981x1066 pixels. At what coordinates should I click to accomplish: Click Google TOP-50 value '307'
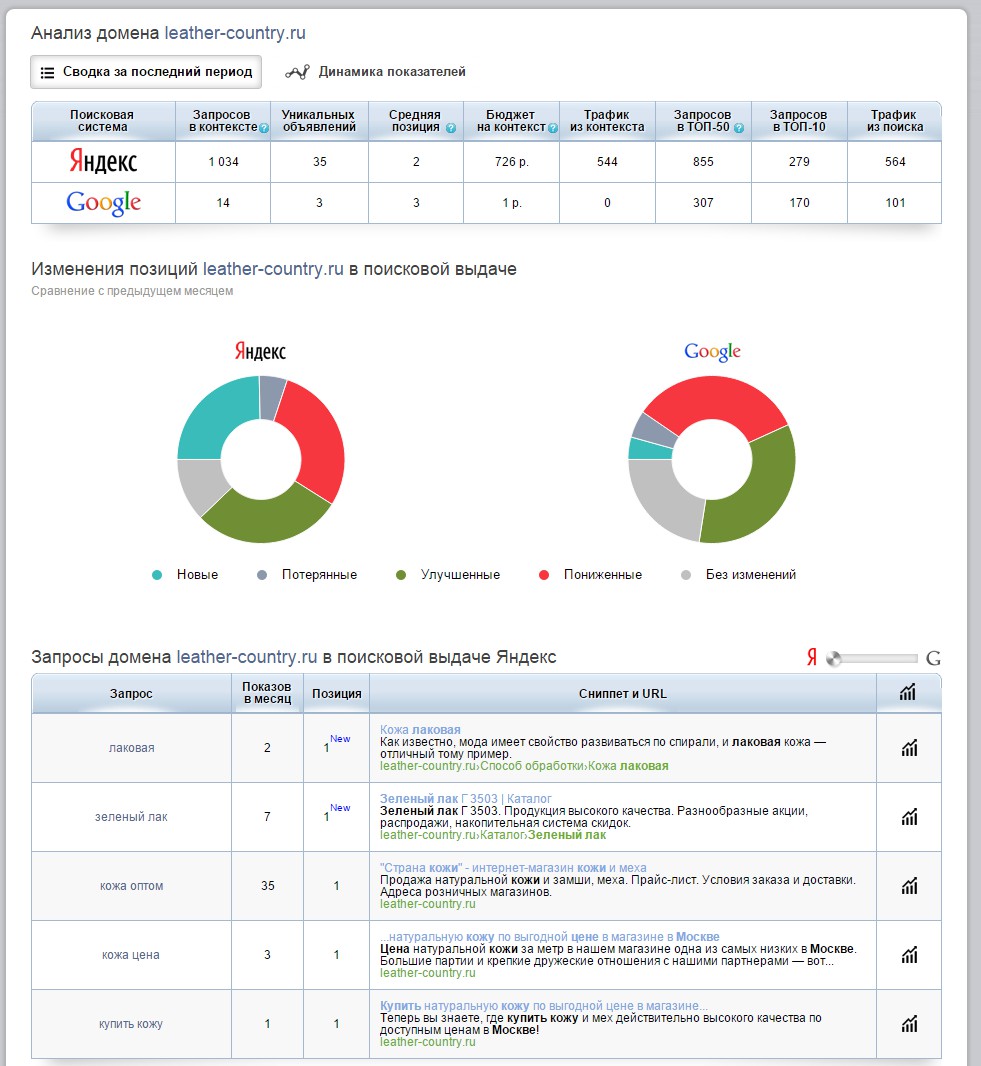pyautogui.click(x=703, y=203)
